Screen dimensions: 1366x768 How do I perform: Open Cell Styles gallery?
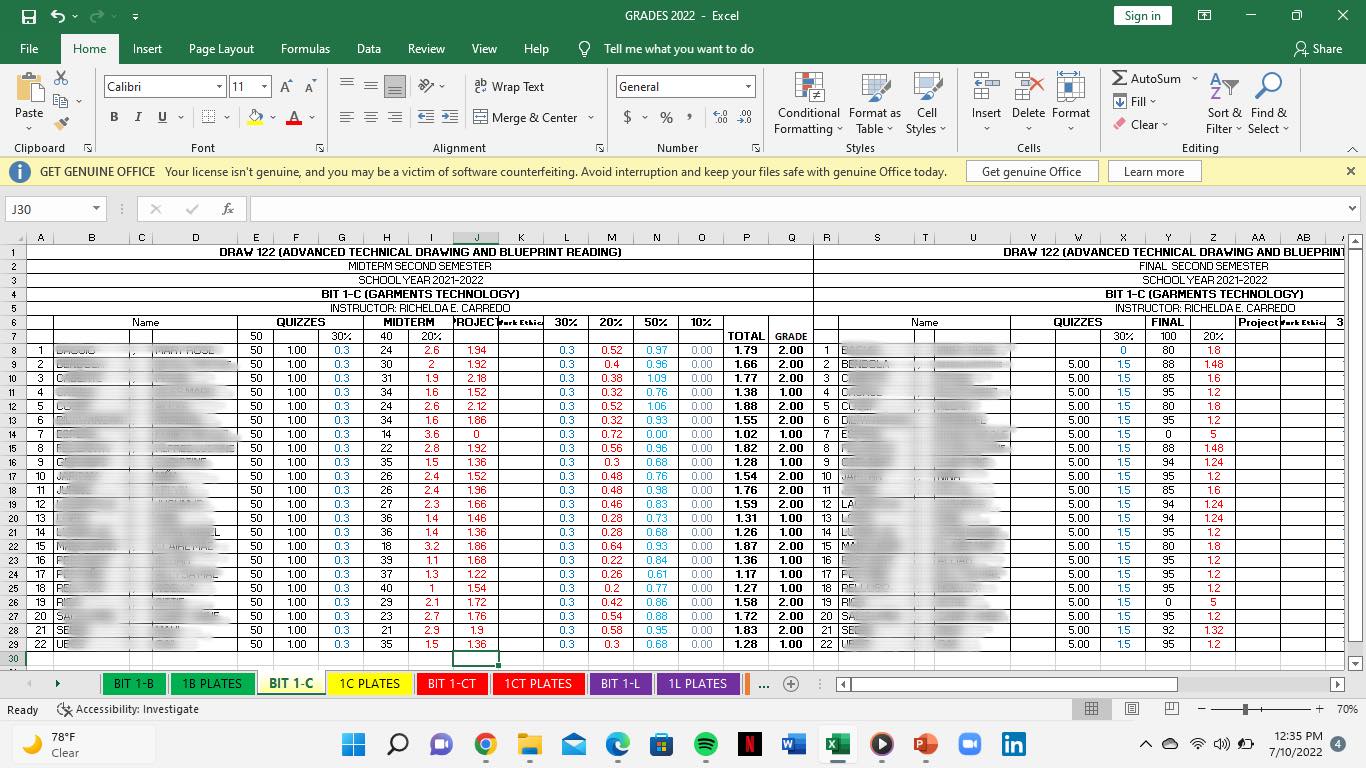tap(927, 103)
